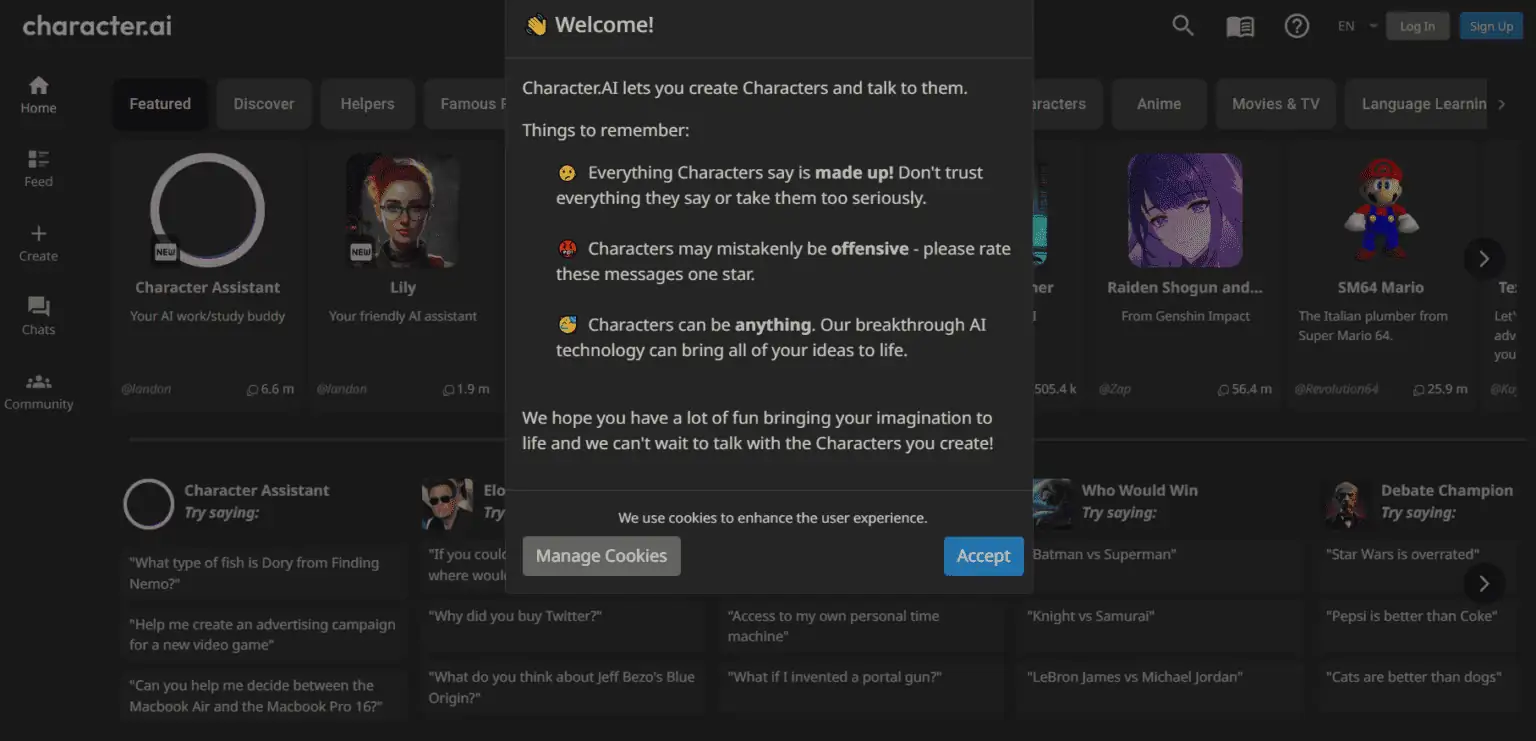Viewport: 1536px width, 741px height.
Task: Click the Lily name label
Action: point(403,287)
